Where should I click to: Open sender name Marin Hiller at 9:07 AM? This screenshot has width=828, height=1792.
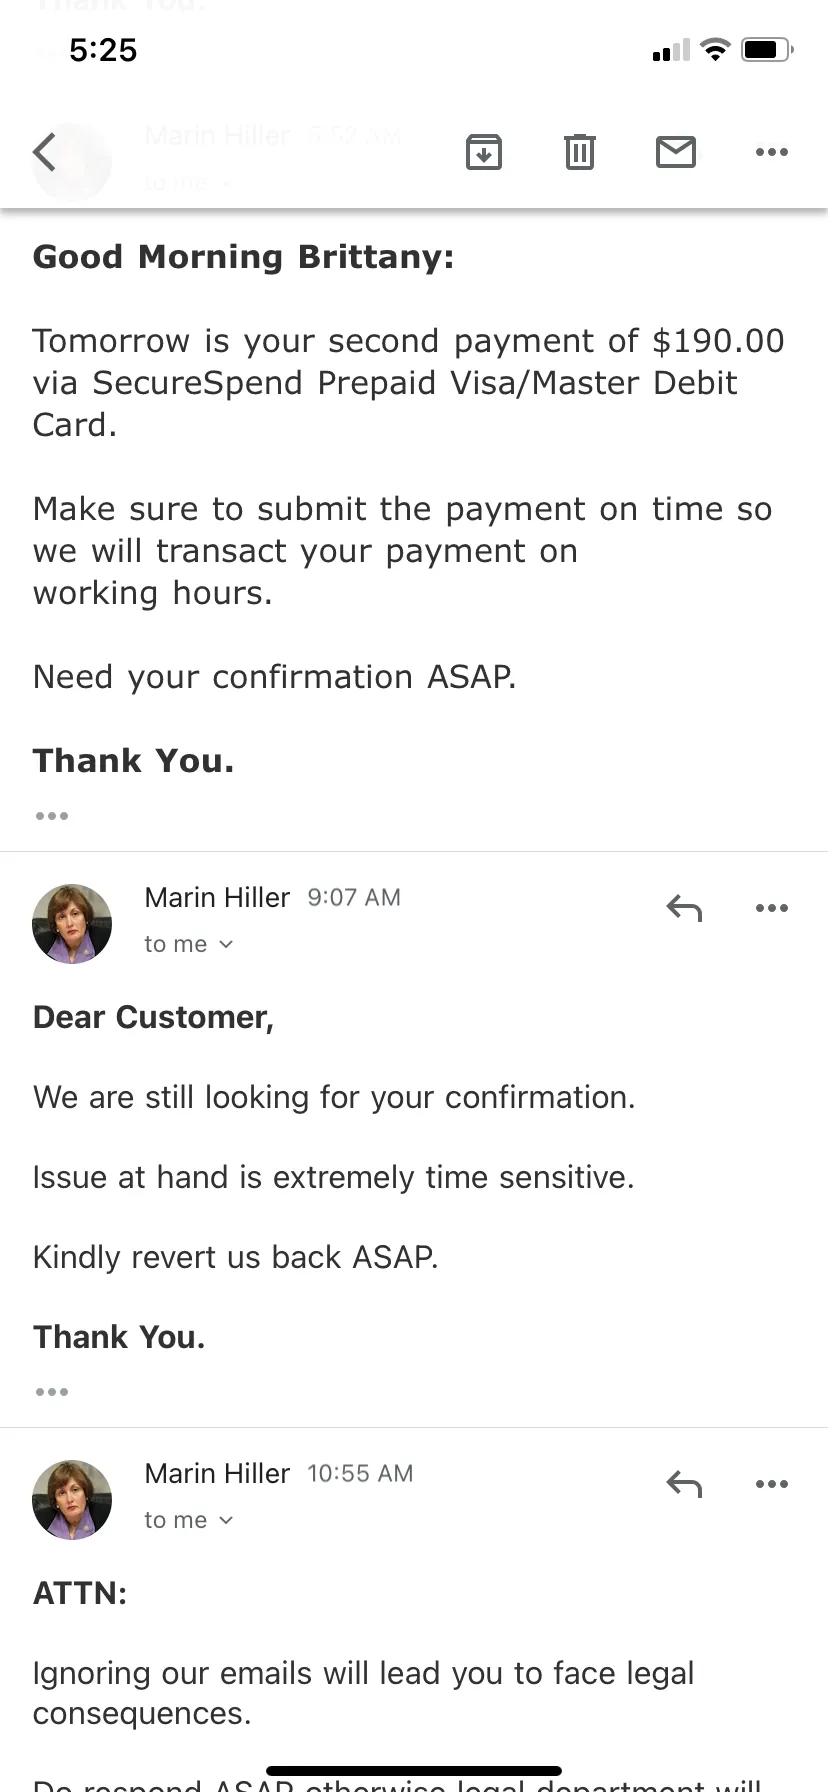click(x=217, y=897)
